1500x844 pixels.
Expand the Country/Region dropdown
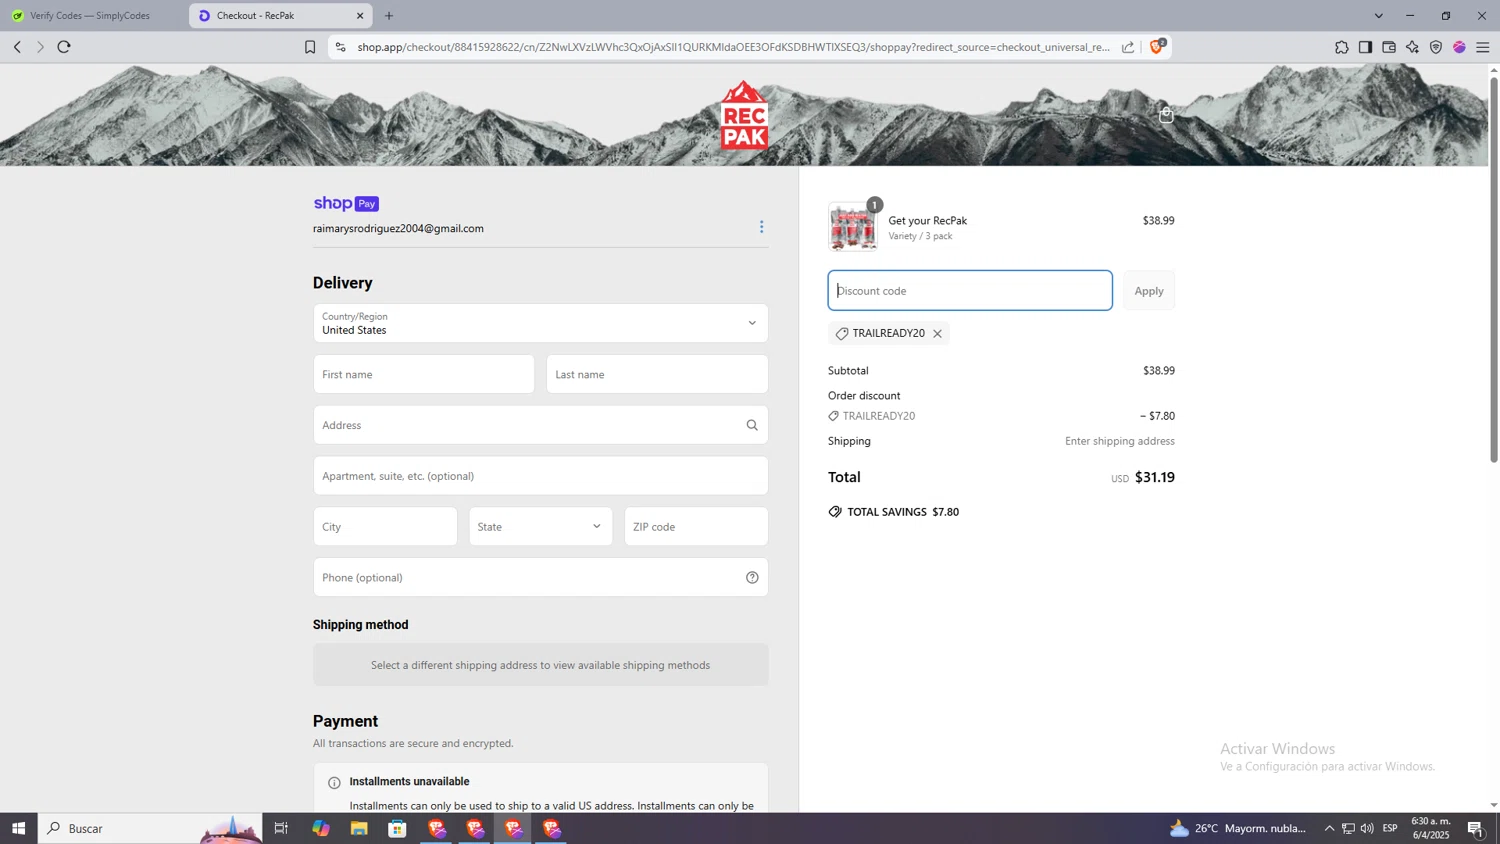(x=541, y=323)
